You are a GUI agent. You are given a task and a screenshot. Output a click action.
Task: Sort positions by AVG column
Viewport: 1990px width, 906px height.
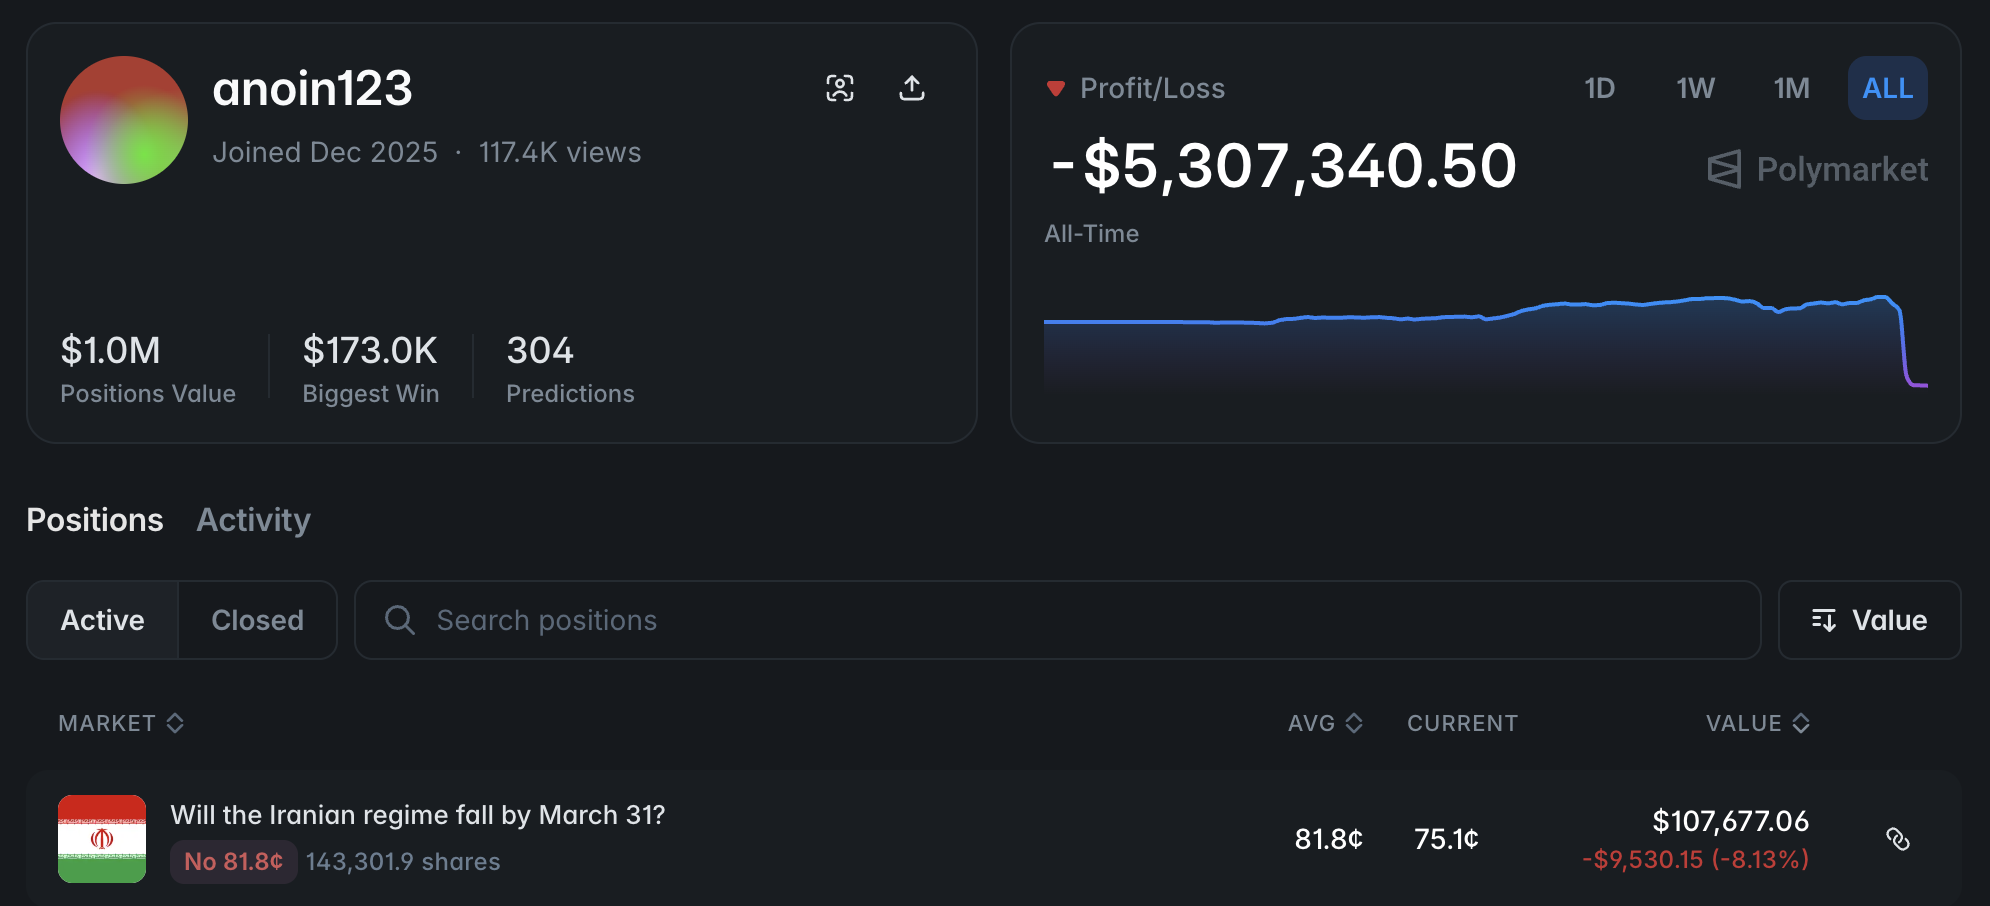coord(1325,723)
